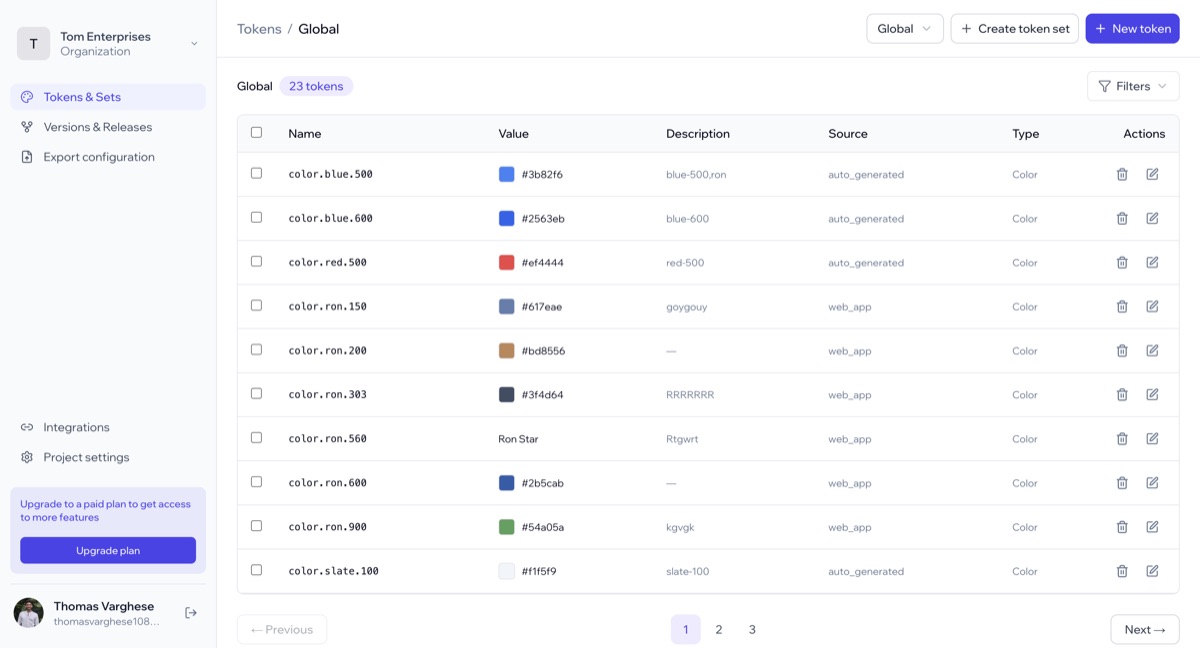Click the goygouy description cell
Viewport: 1200px width, 648px height.
(687, 307)
